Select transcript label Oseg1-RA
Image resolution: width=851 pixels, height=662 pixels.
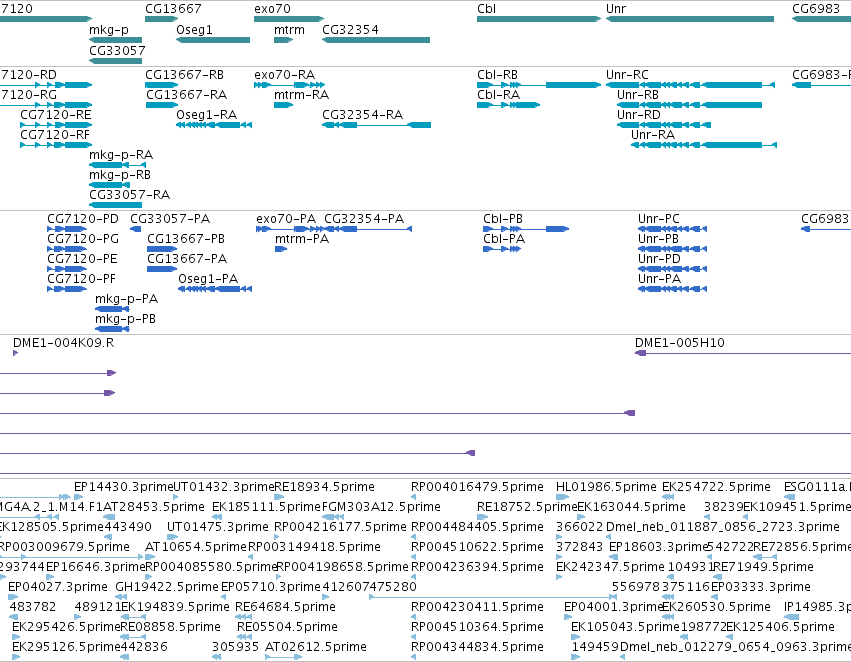tap(206, 115)
